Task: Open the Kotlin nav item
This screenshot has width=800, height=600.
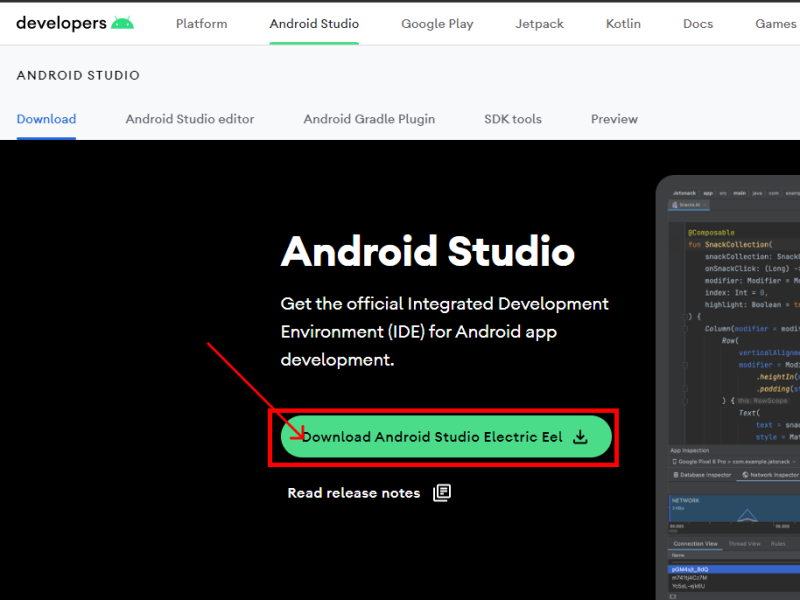Action: point(623,23)
